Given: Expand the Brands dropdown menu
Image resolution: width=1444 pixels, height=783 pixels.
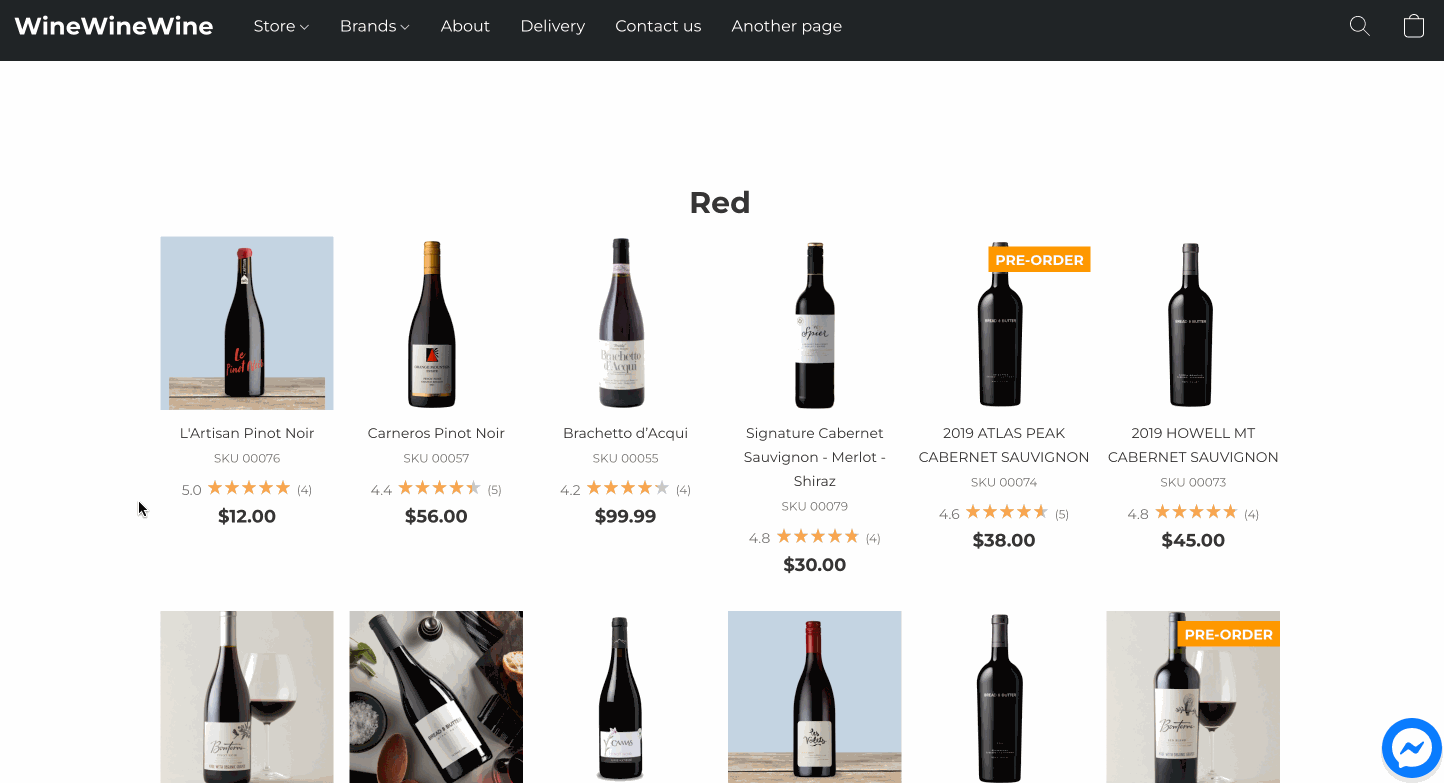Looking at the screenshot, I should click(x=375, y=26).
